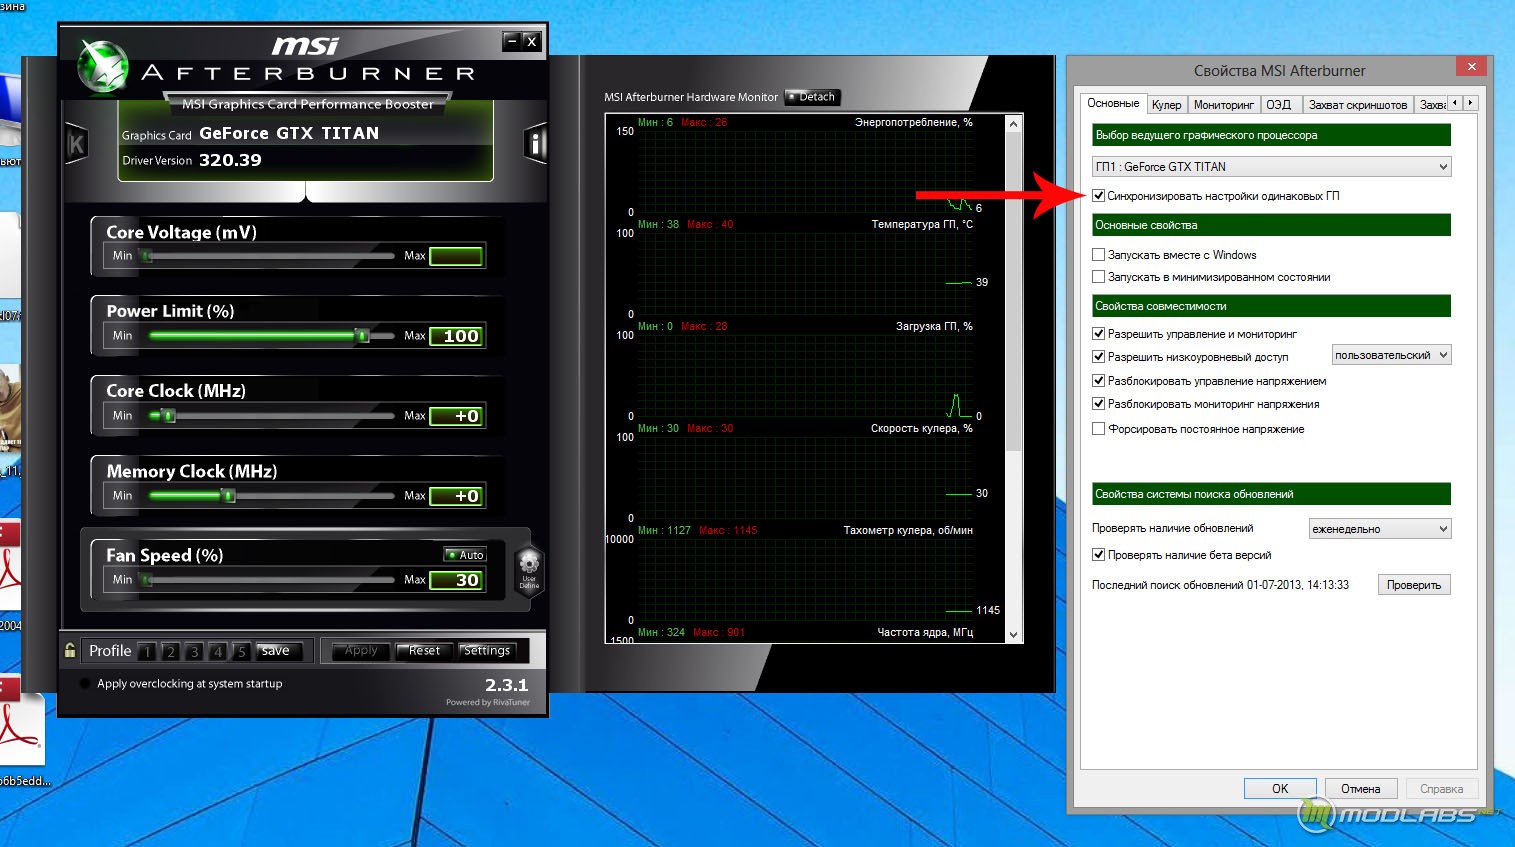Toggle the fan speed Auto button
The height and width of the screenshot is (847, 1515).
pyautogui.click(x=465, y=555)
